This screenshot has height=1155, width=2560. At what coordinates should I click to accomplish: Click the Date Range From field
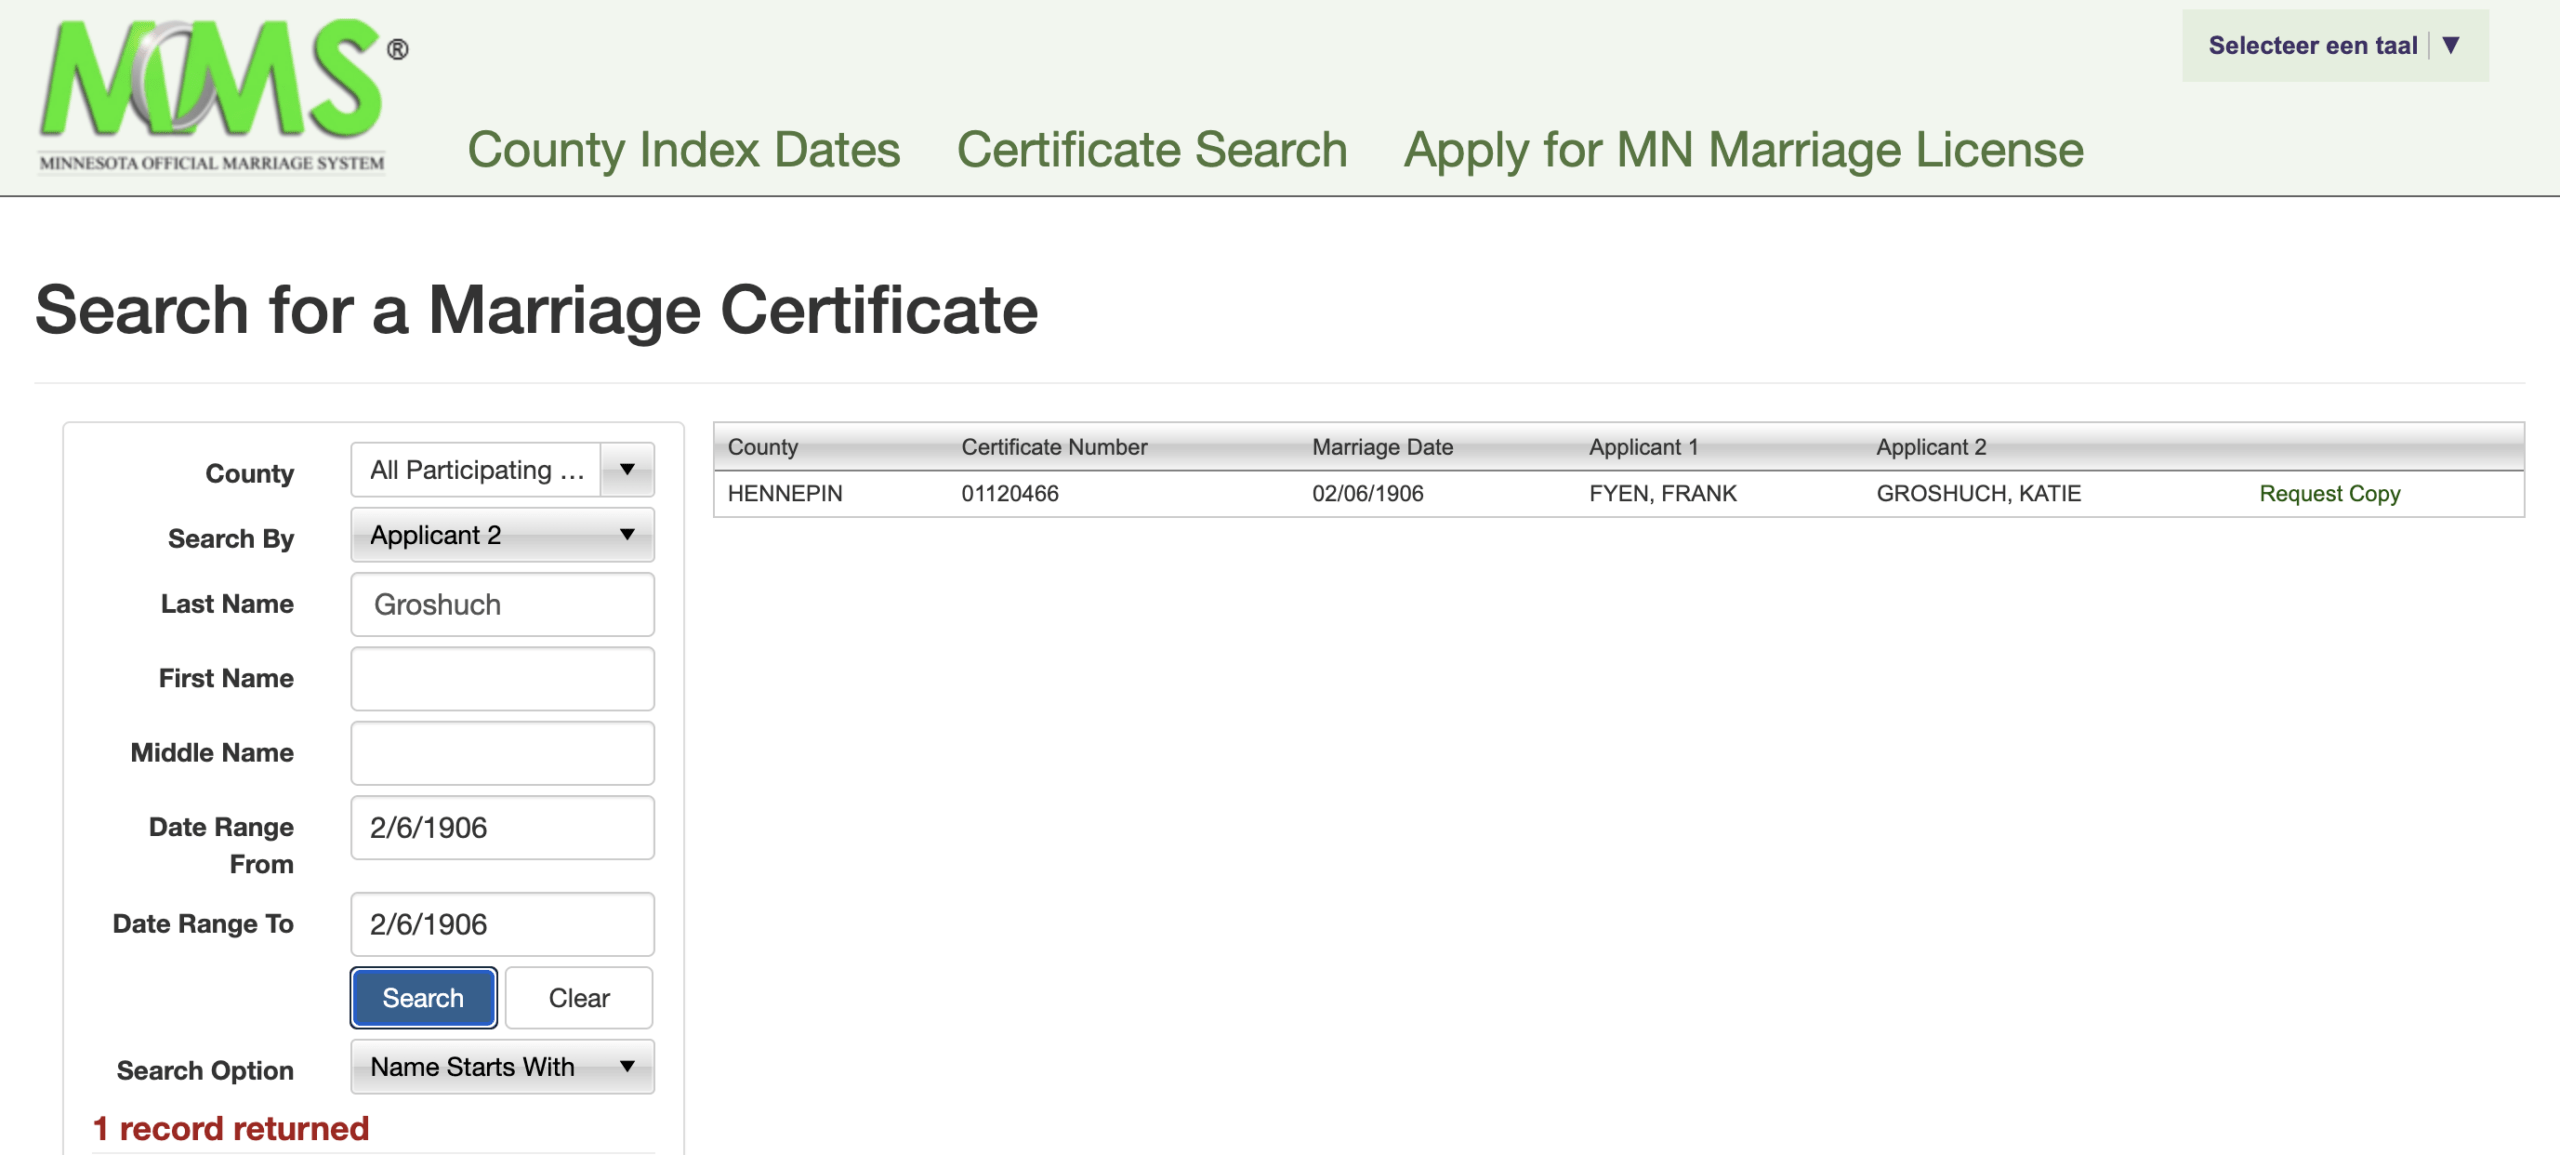pos(502,828)
